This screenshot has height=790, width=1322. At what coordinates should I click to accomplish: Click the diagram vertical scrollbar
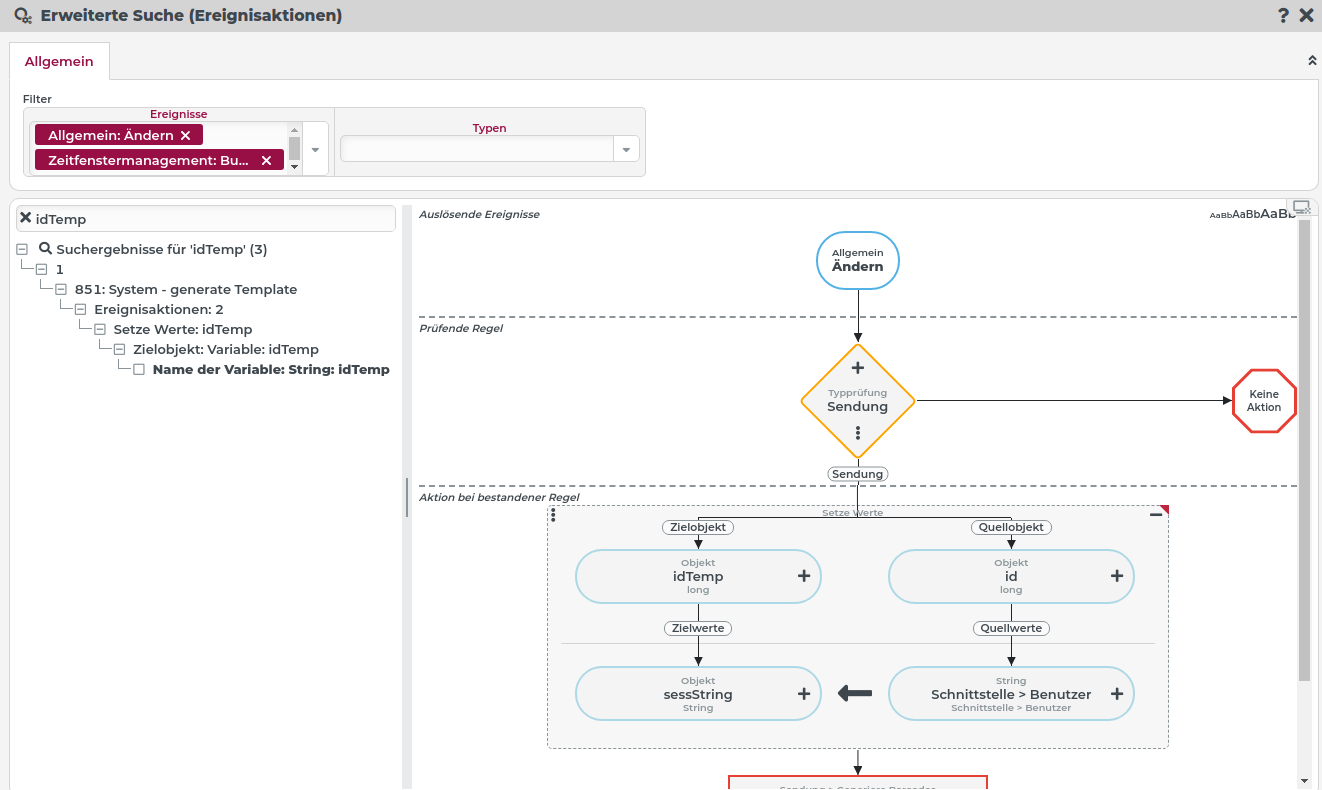[1304, 450]
